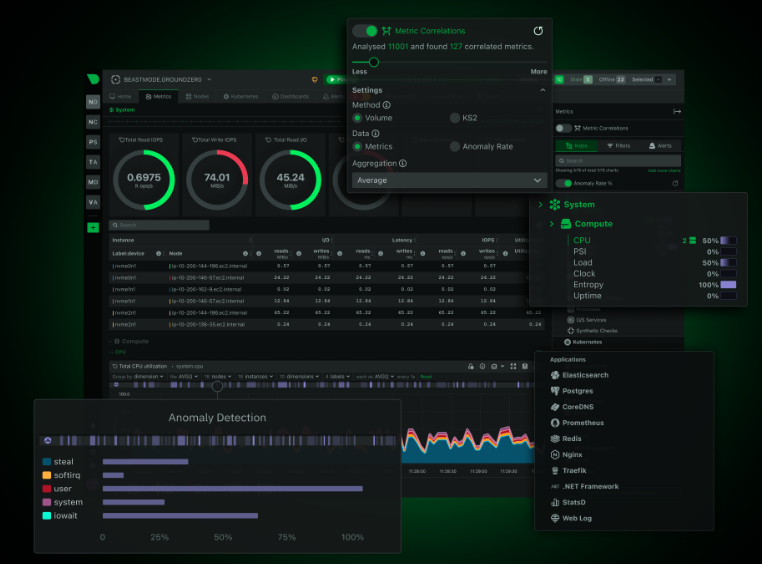The image size is (762, 564).
Task: Open the 18 instances dropdown
Action: (255, 376)
